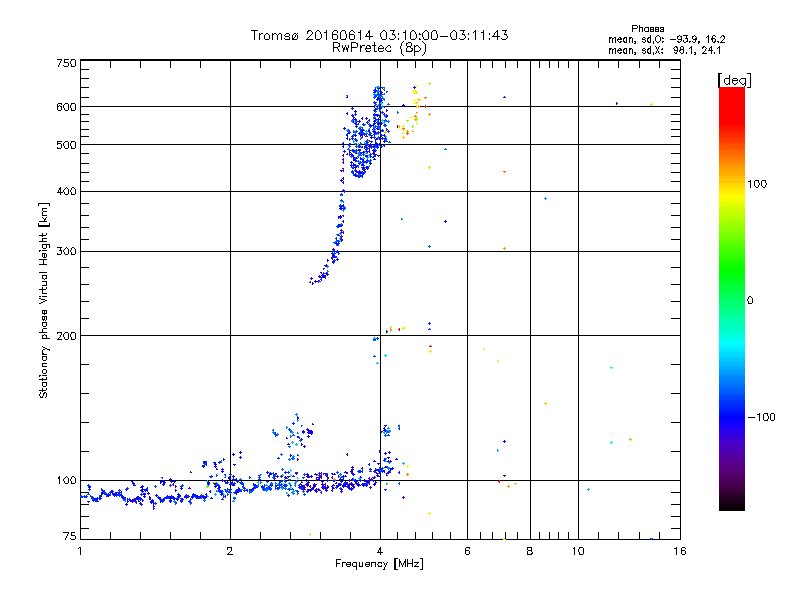Click the x-axis '1' tick label
The image size is (800, 600).
pos(80,551)
